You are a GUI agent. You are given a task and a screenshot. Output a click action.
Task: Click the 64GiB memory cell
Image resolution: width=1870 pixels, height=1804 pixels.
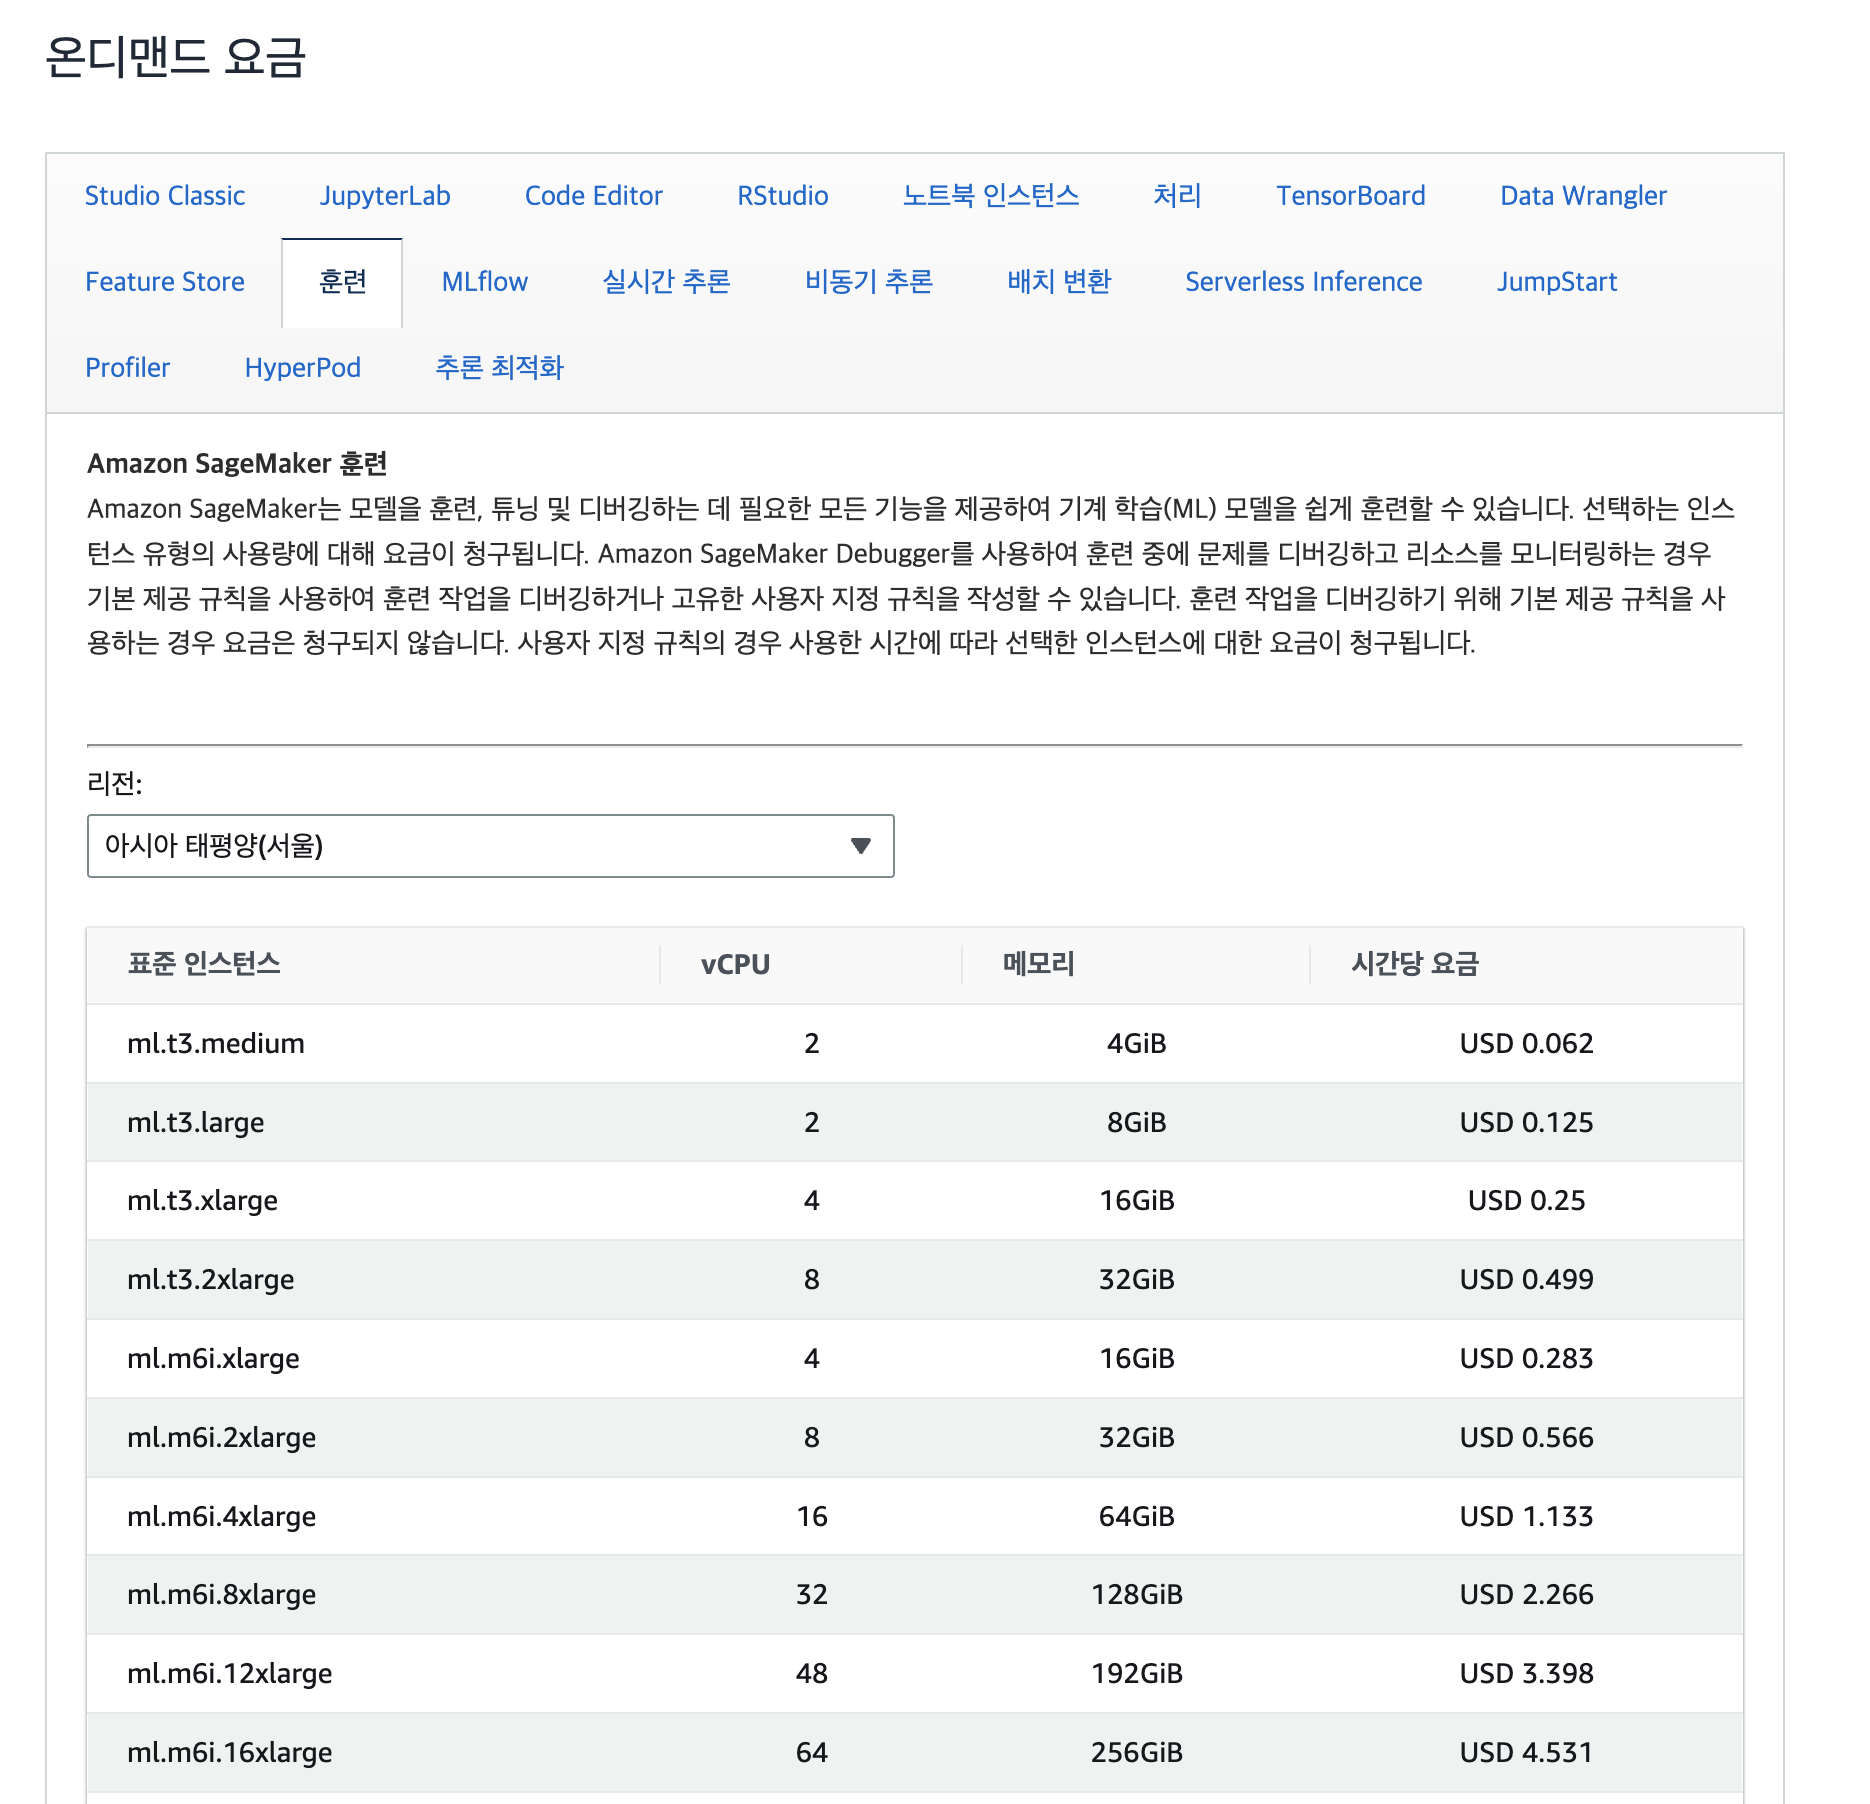(x=1137, y=1516)
